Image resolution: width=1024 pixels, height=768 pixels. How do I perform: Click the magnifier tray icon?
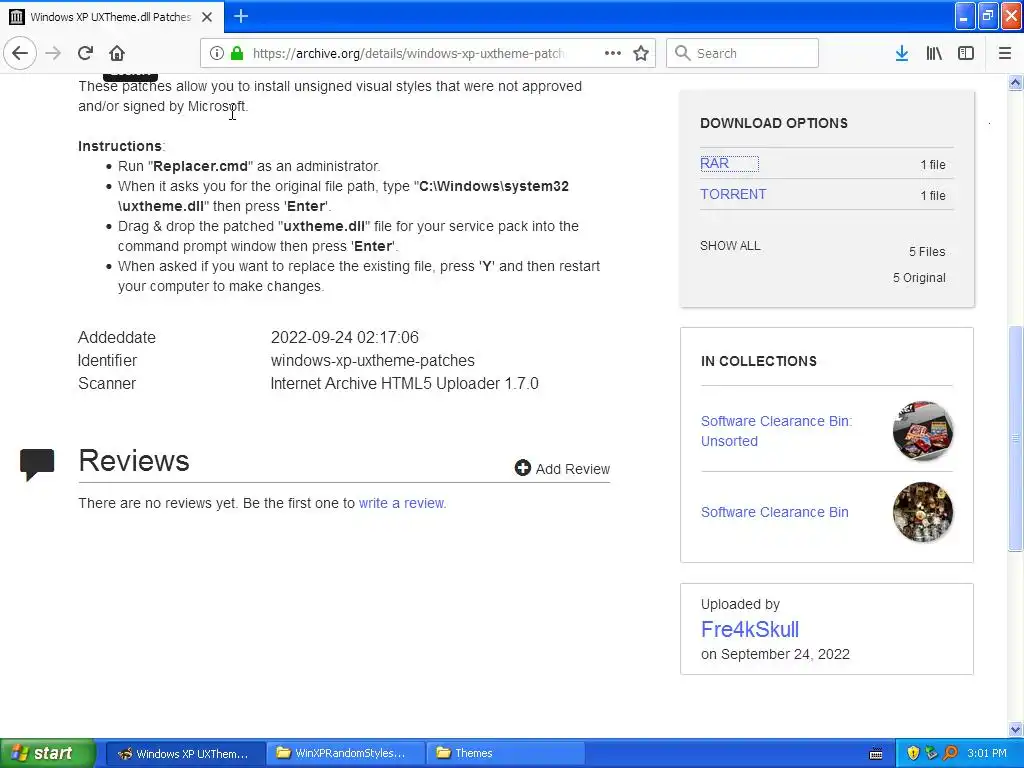(950, 753)
